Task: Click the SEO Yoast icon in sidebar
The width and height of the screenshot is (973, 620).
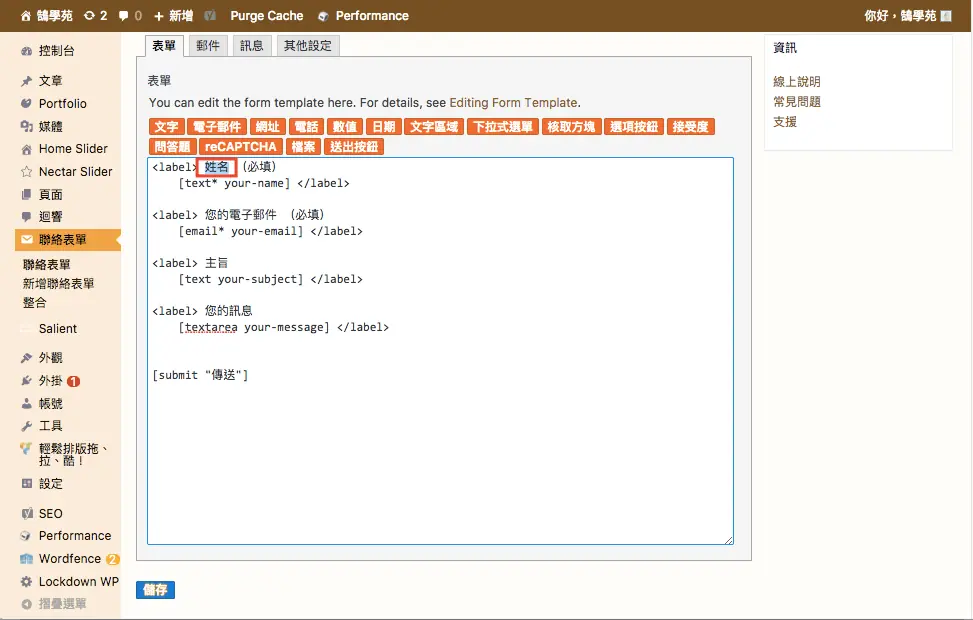Action: 27,513
